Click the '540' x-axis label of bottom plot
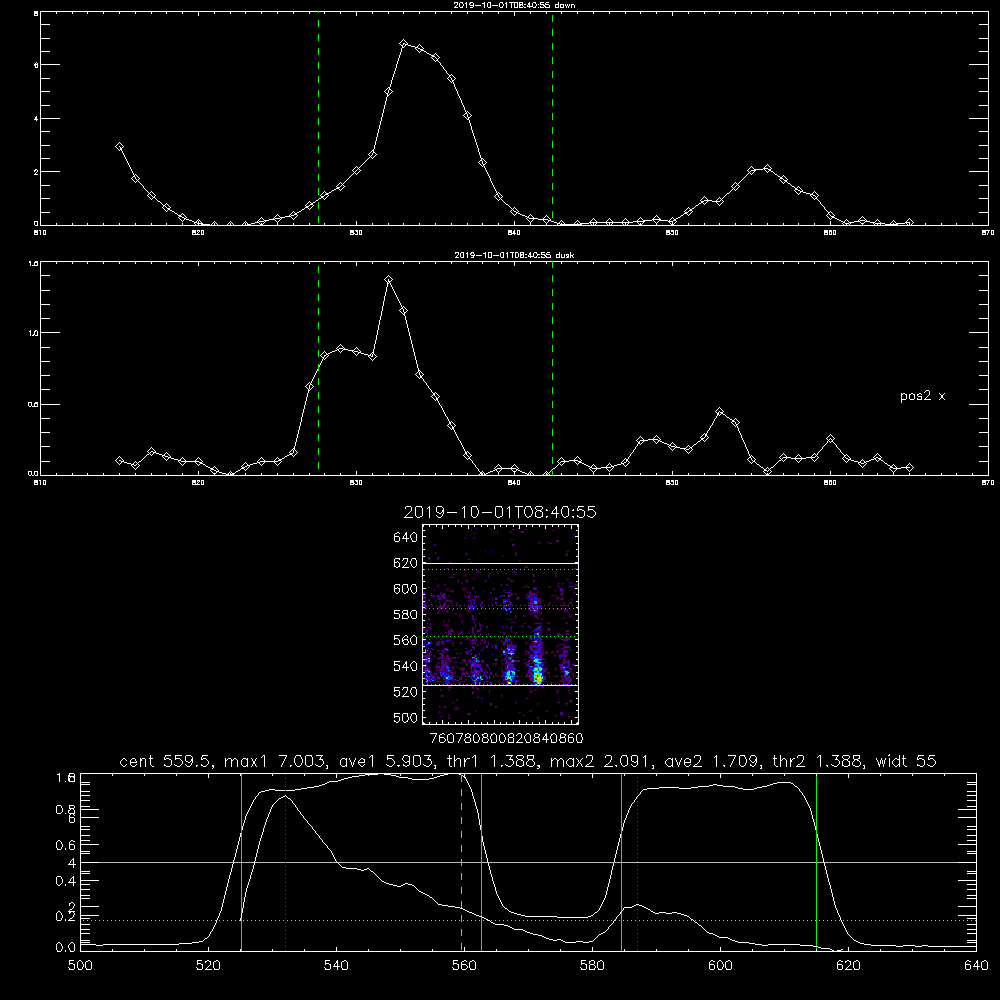This screenshot has width=1000, height=1000. 336,966
